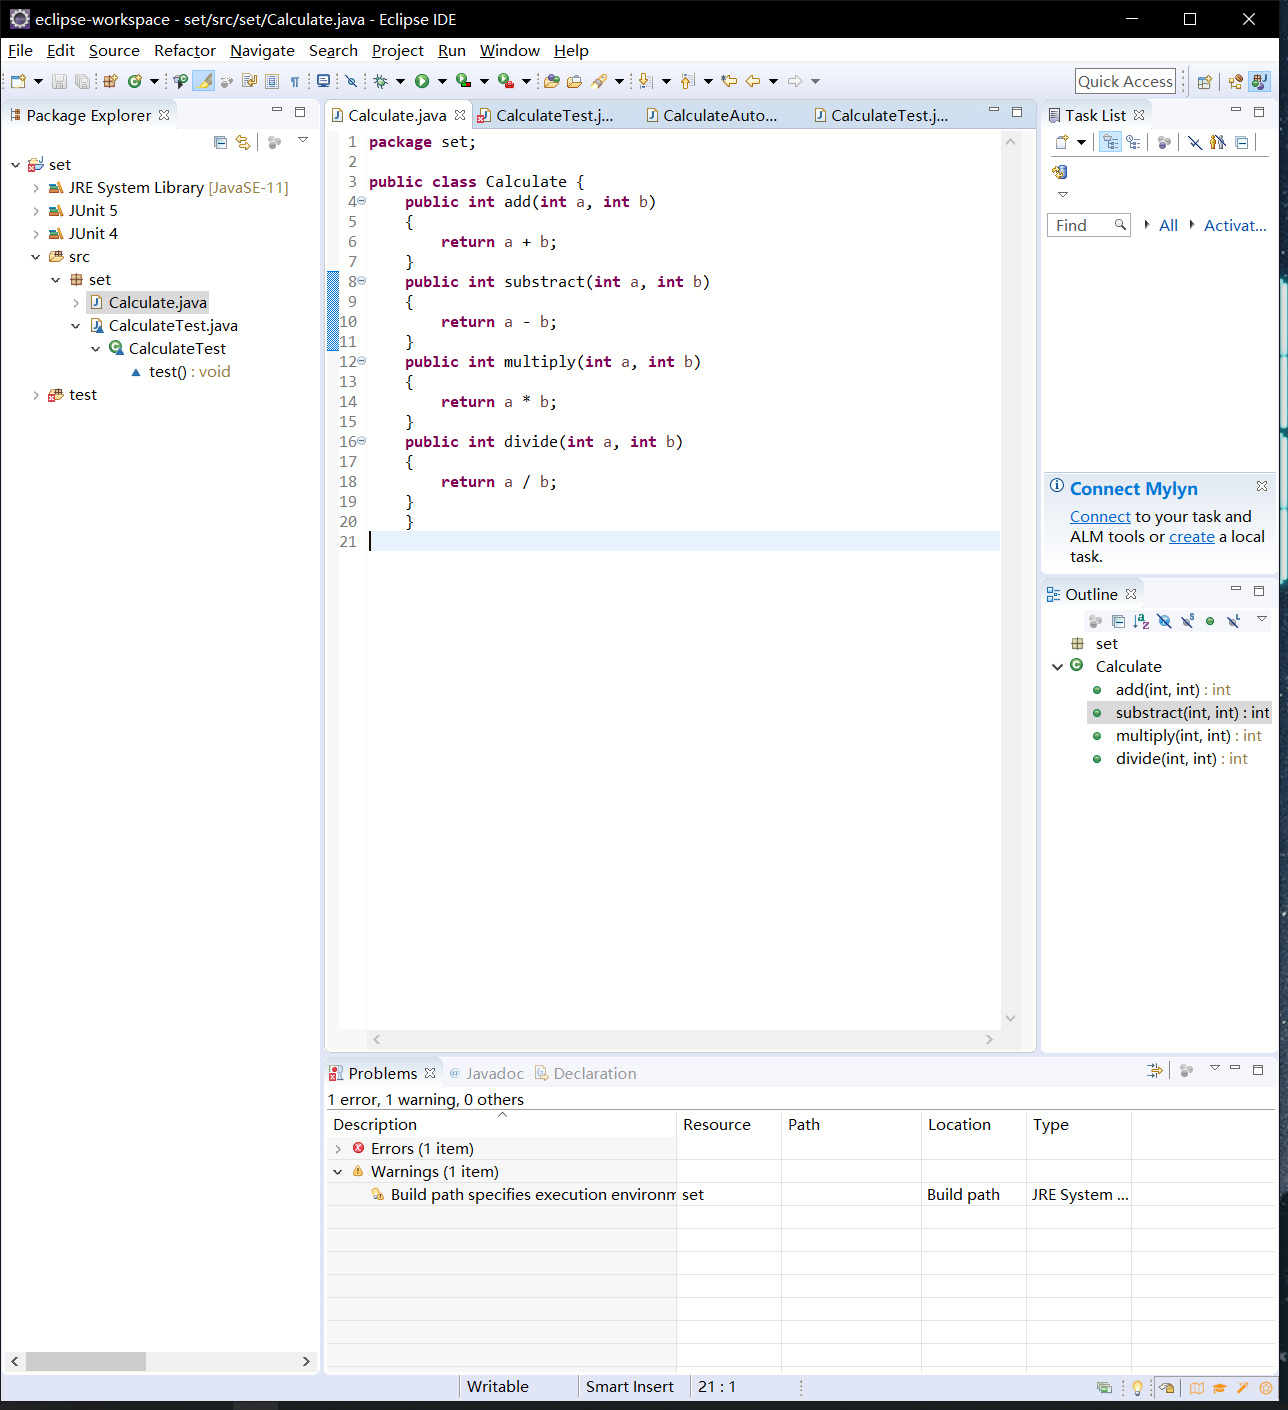Click the editor vertical scrollbar down arrow

coord(1010,1018)
